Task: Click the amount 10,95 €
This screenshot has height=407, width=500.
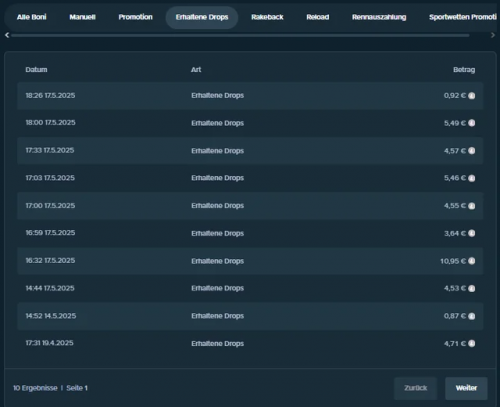Action: (x=453, y=261)
